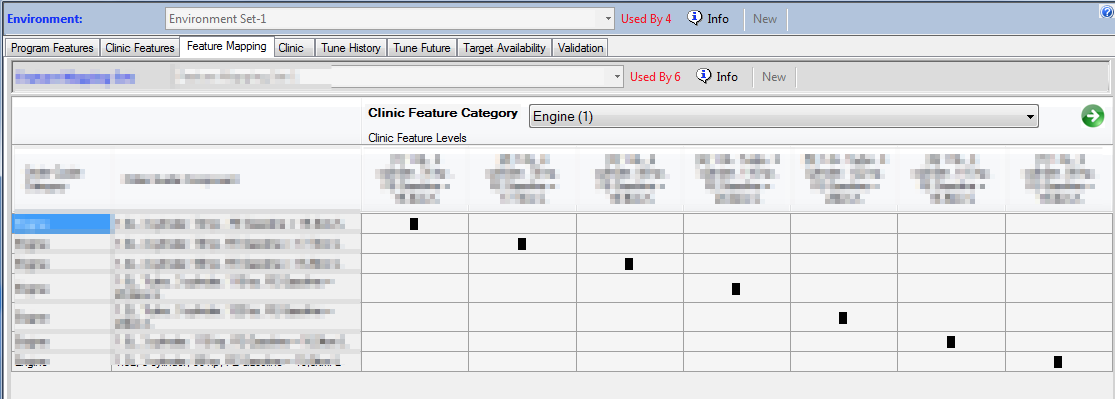Open the Tune History tab
Image resolution: width=1115 pixels, height=399 pixels.
point(351,48)
